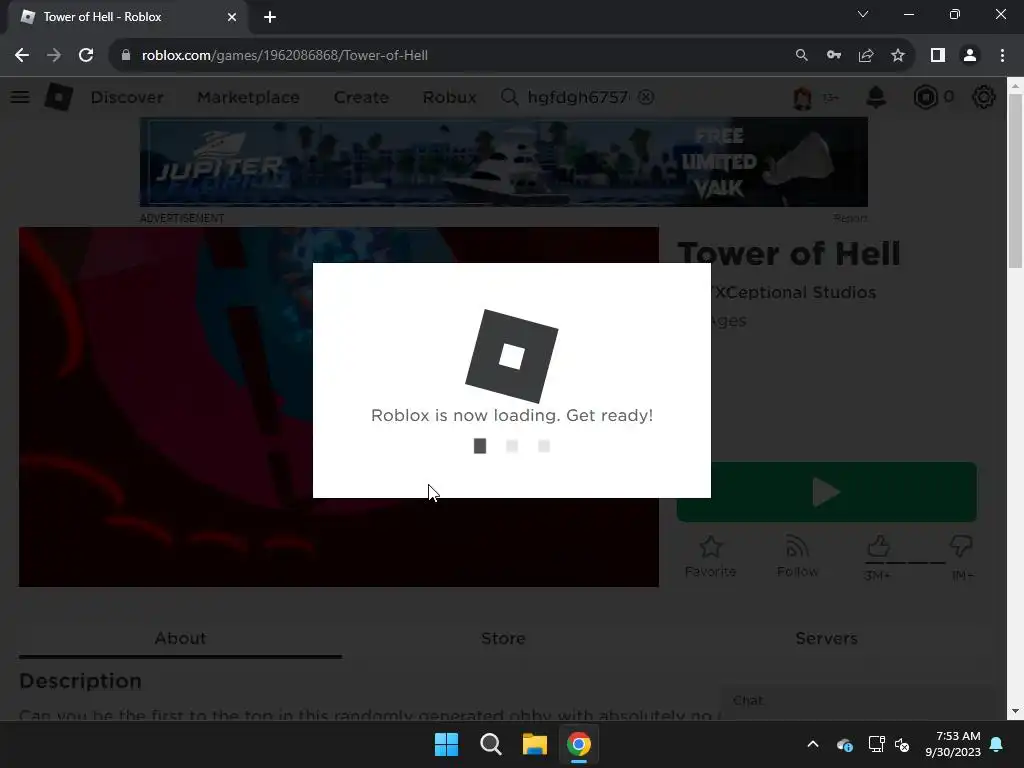This screenshot has height=768, width=1024.
Task: Click the page vertical scrollbar thumb
Action: pos(1015,181)
